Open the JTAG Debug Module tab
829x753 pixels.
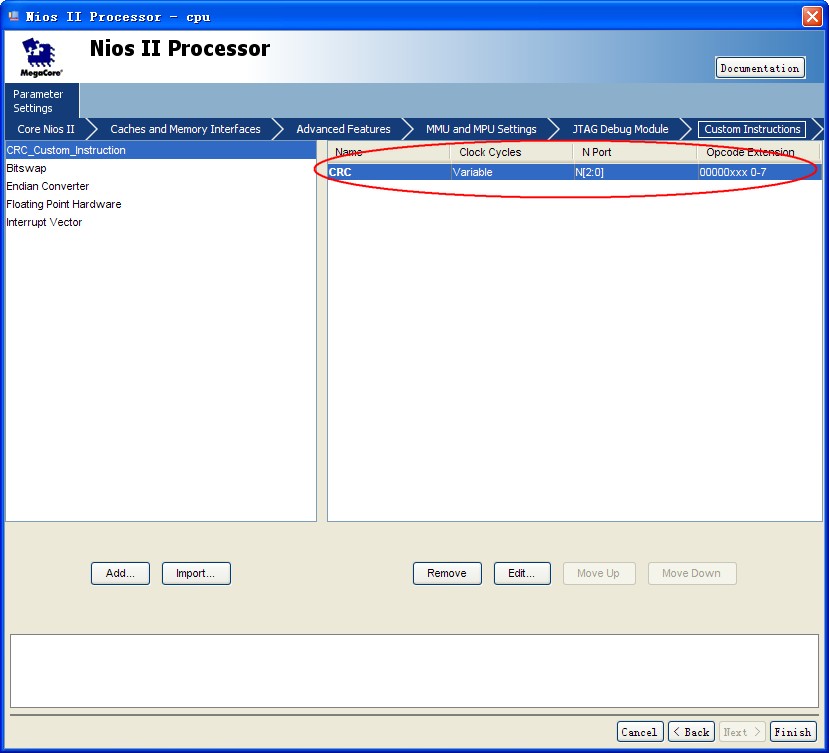click(620, 129)
